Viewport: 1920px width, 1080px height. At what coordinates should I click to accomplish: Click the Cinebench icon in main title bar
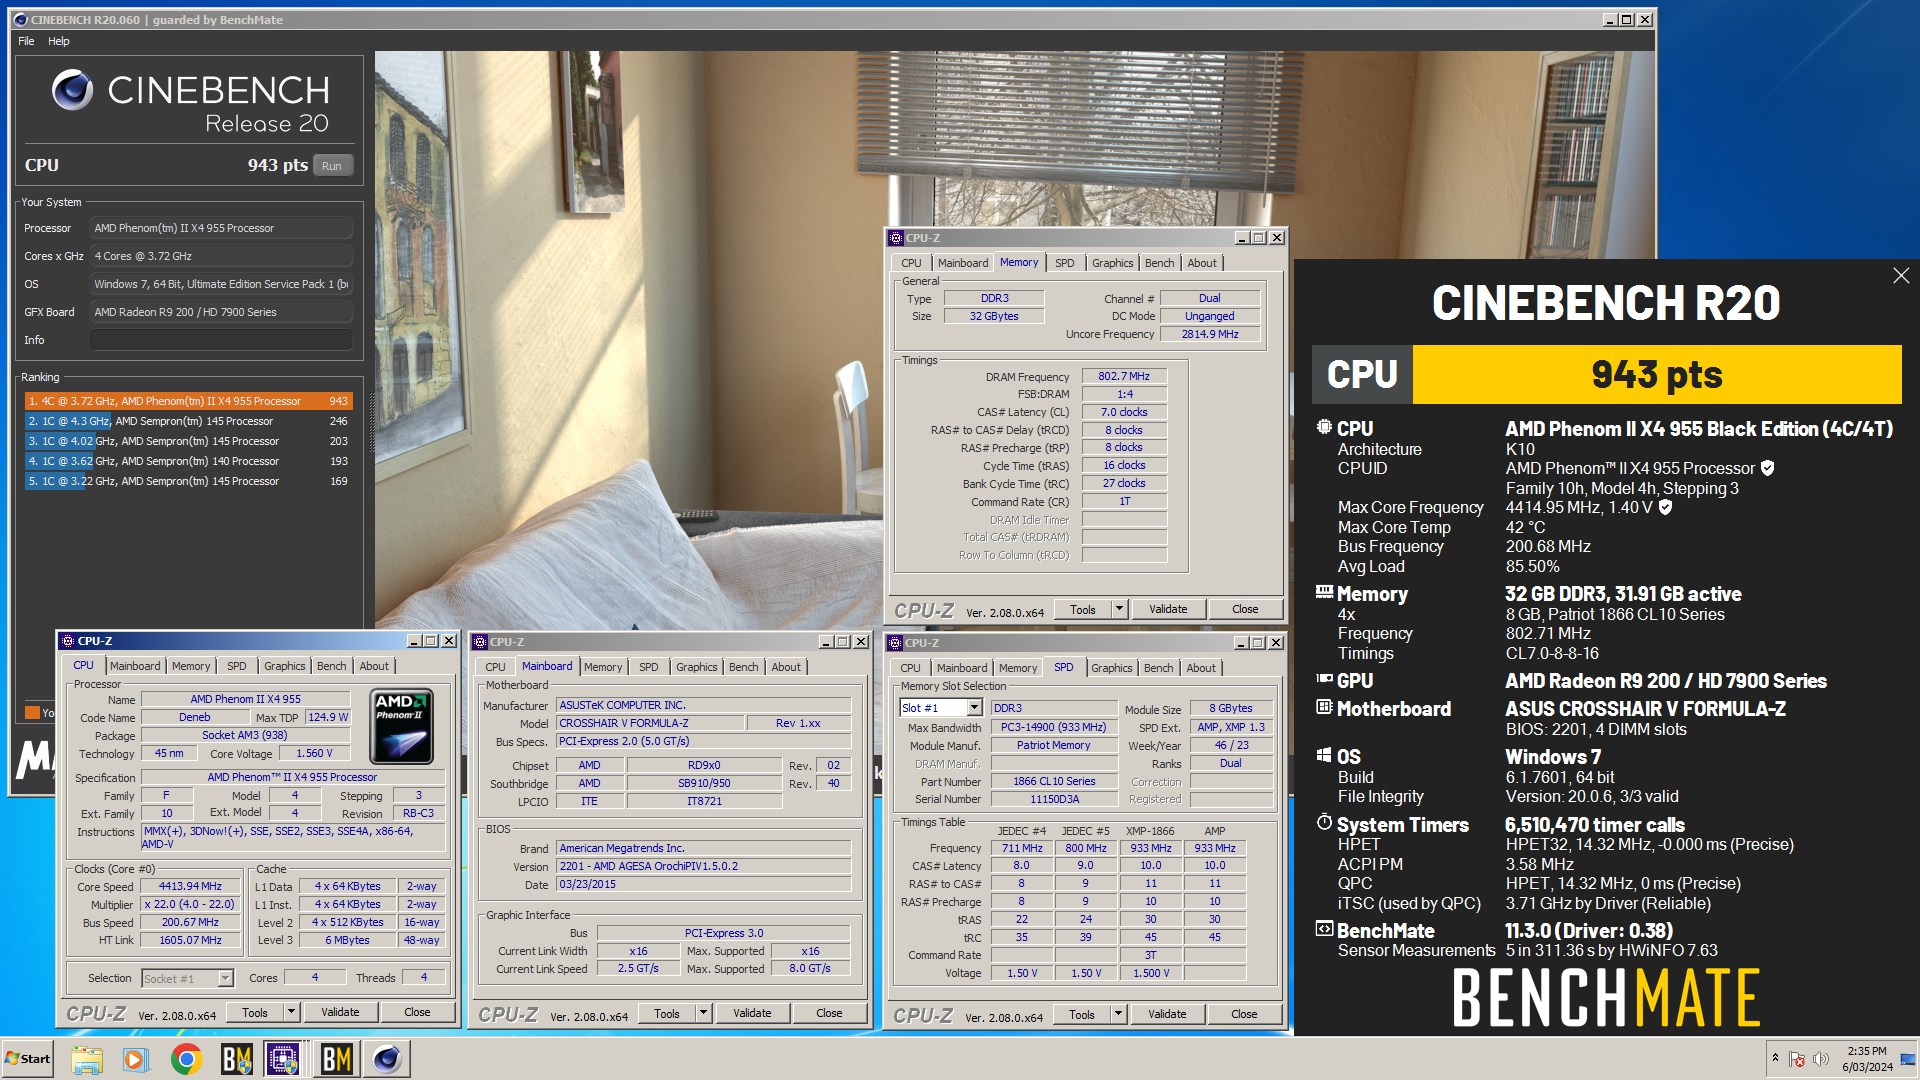pos(20,19)
